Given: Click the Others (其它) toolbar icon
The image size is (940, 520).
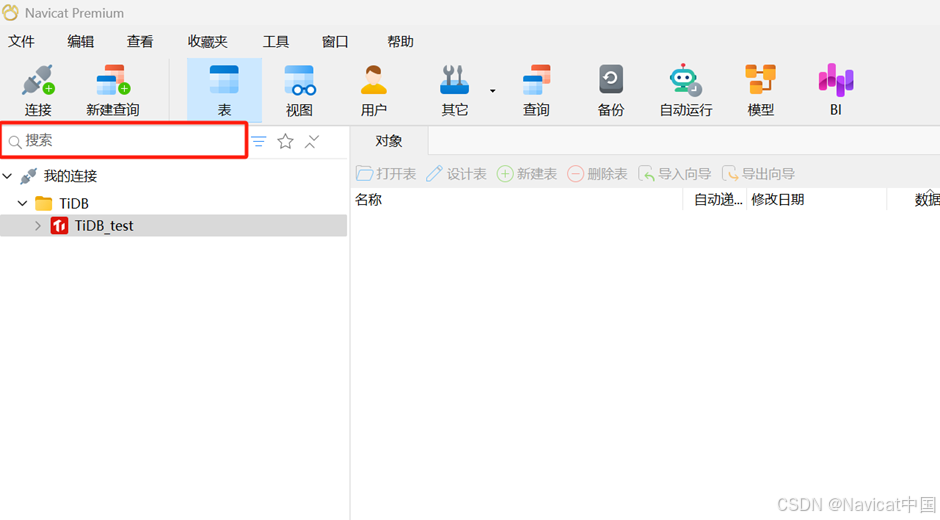Looking at the screenshot, I should click(454, 80).
